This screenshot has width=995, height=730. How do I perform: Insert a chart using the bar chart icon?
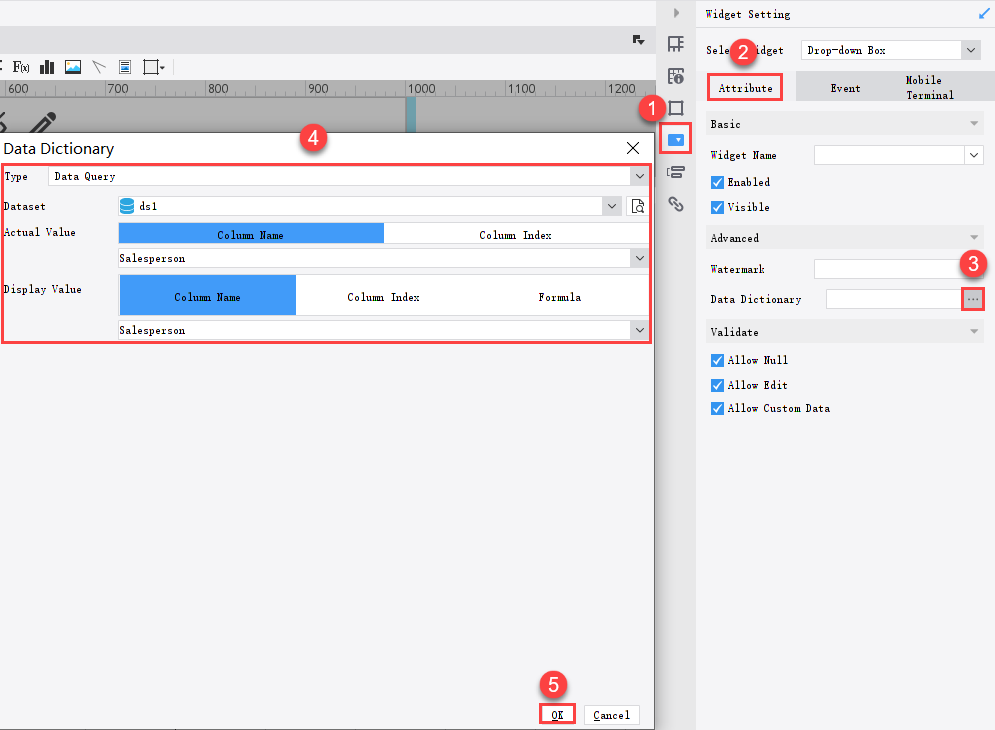point(47,67)
